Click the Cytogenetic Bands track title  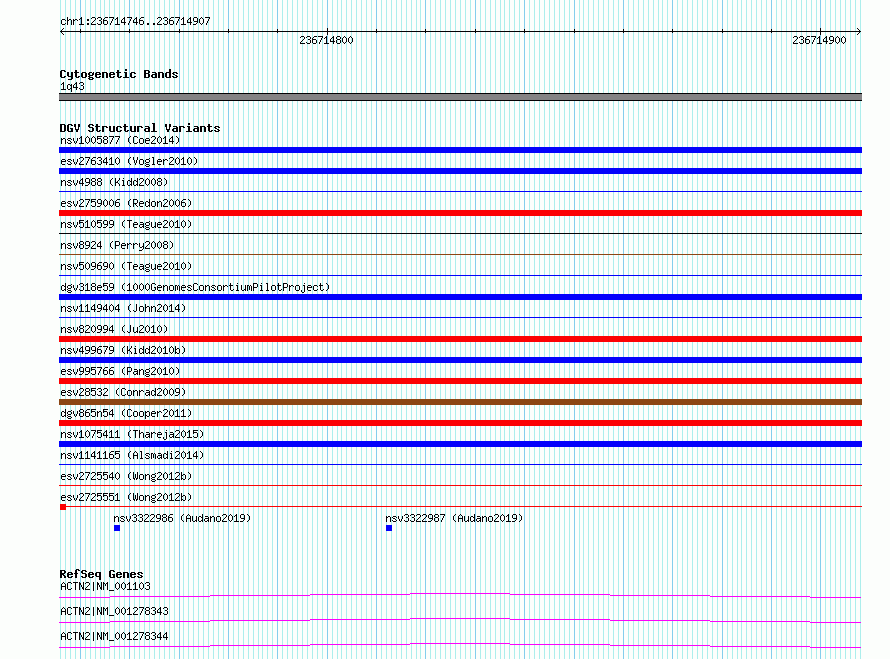[x=119, y=74]
